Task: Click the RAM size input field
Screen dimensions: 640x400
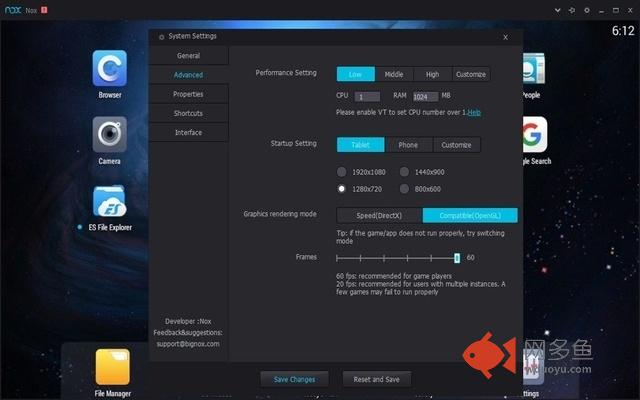Action: (x=425, y=97)
